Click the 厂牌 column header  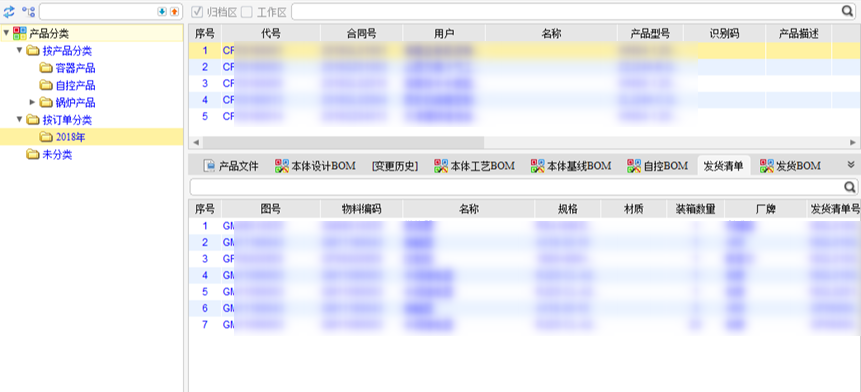[x=766, y=209]
